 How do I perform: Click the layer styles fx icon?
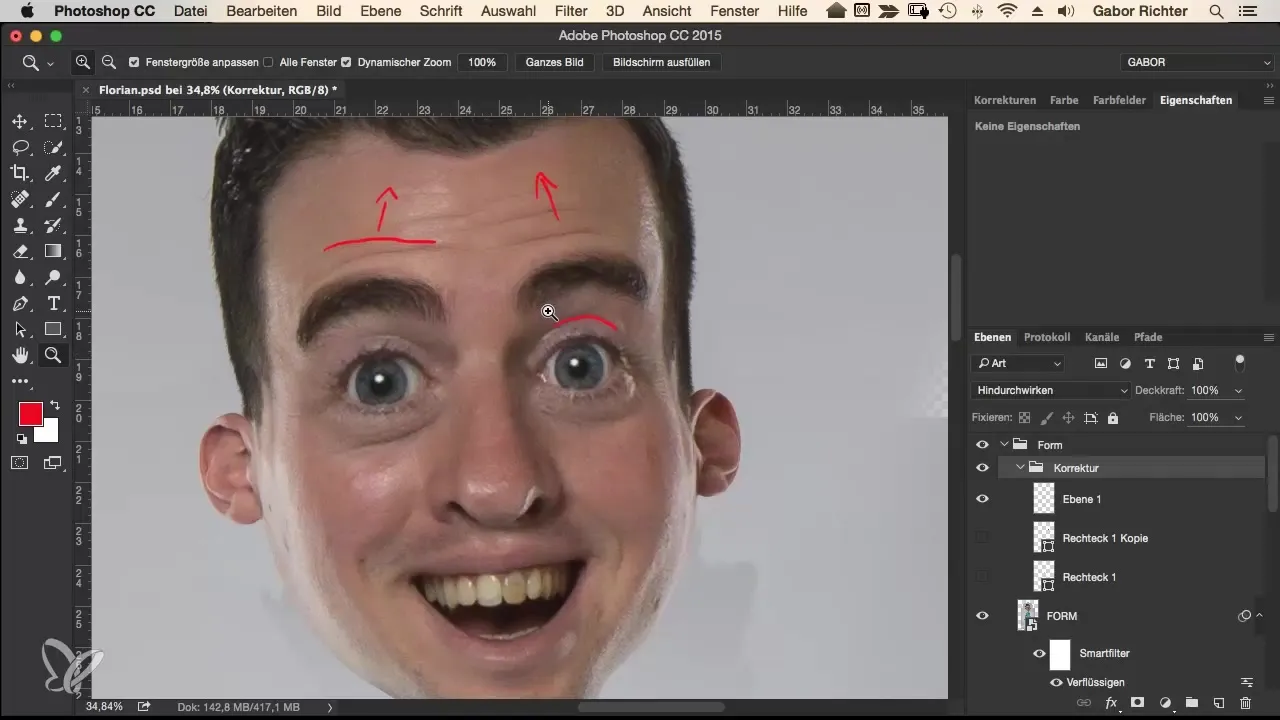[x=1111, y=703]
